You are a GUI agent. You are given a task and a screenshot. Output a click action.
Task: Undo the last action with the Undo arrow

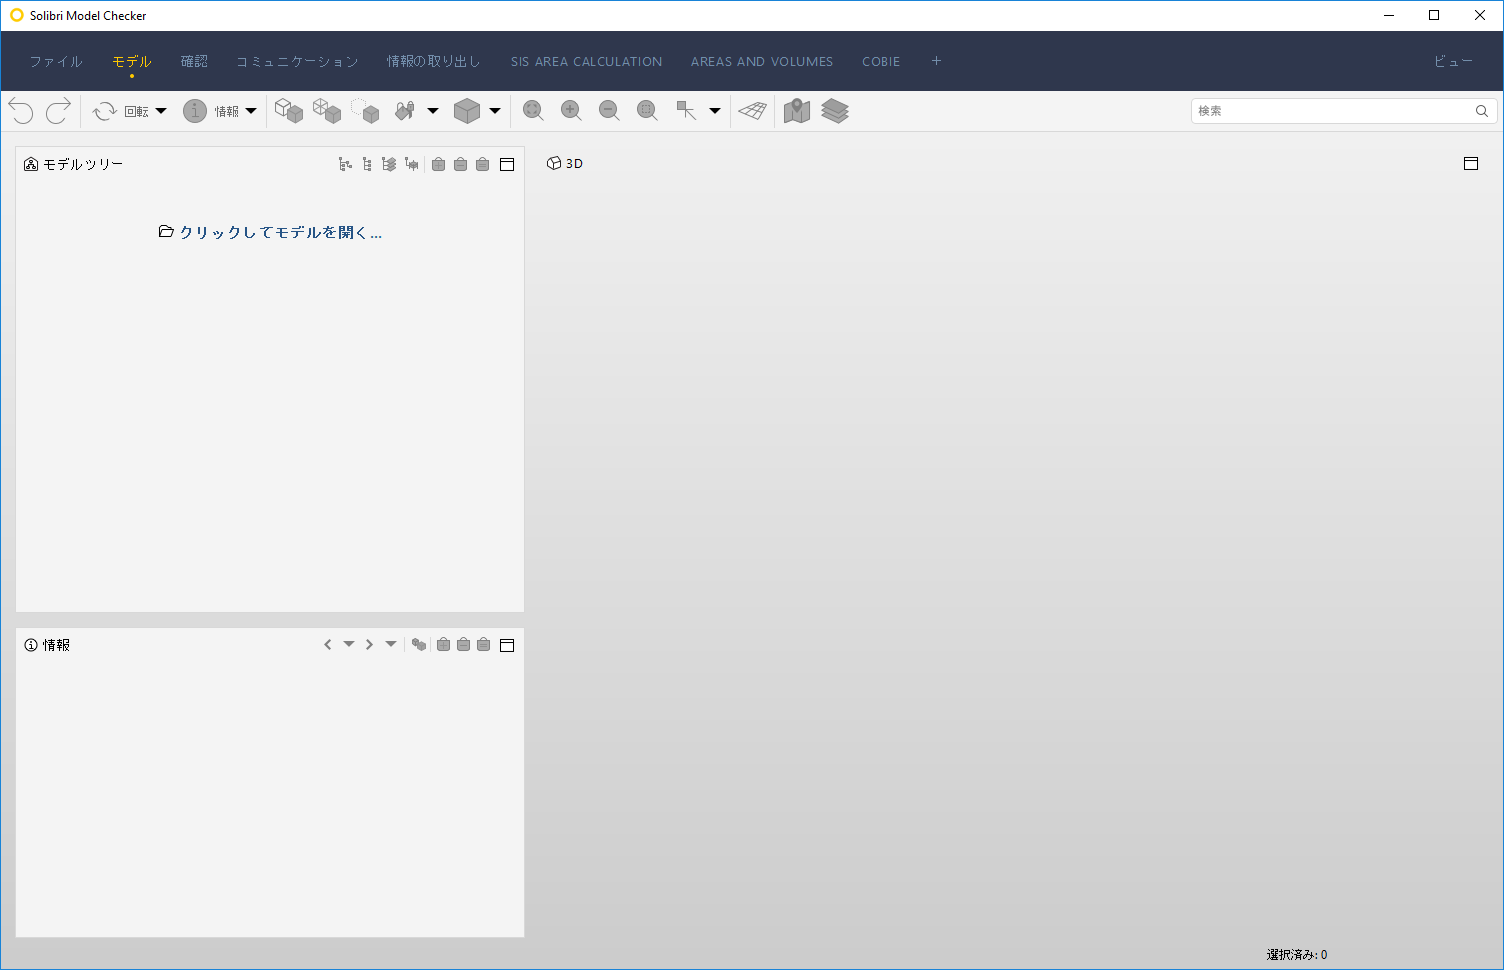[21, 111]
